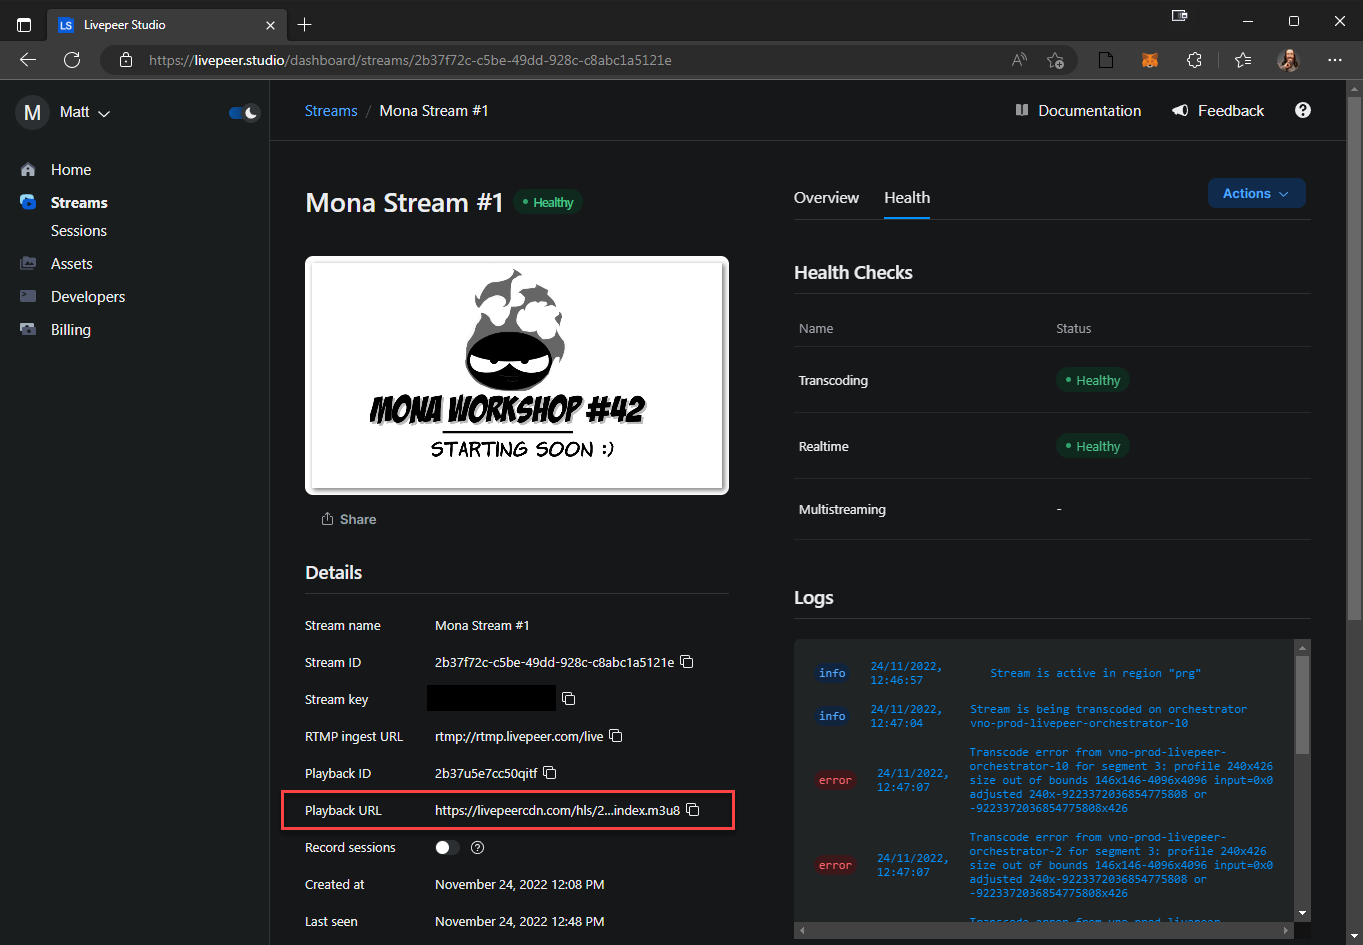Viewport: 1363px width, 945px height.
Task: Open the browser profile avatar
Action: [x=1289, y=60]
